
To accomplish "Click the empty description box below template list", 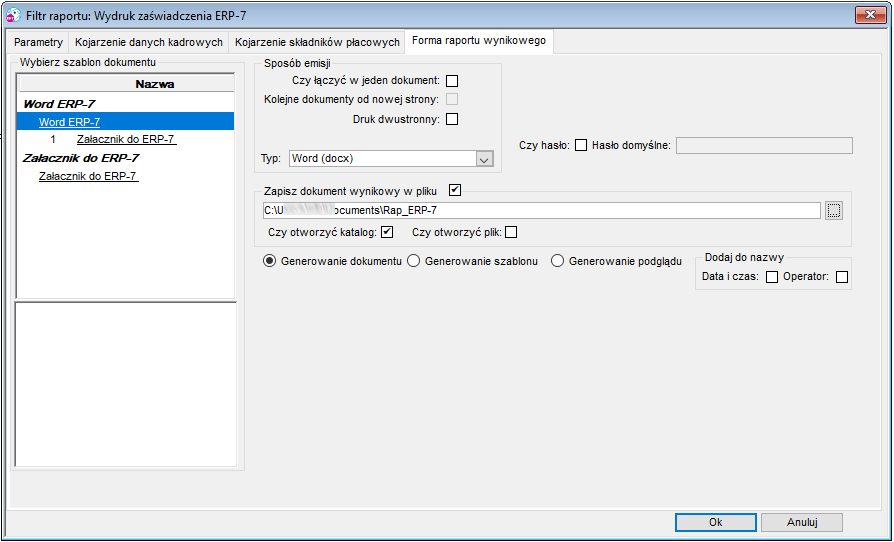I will click(x=125, y=385).
